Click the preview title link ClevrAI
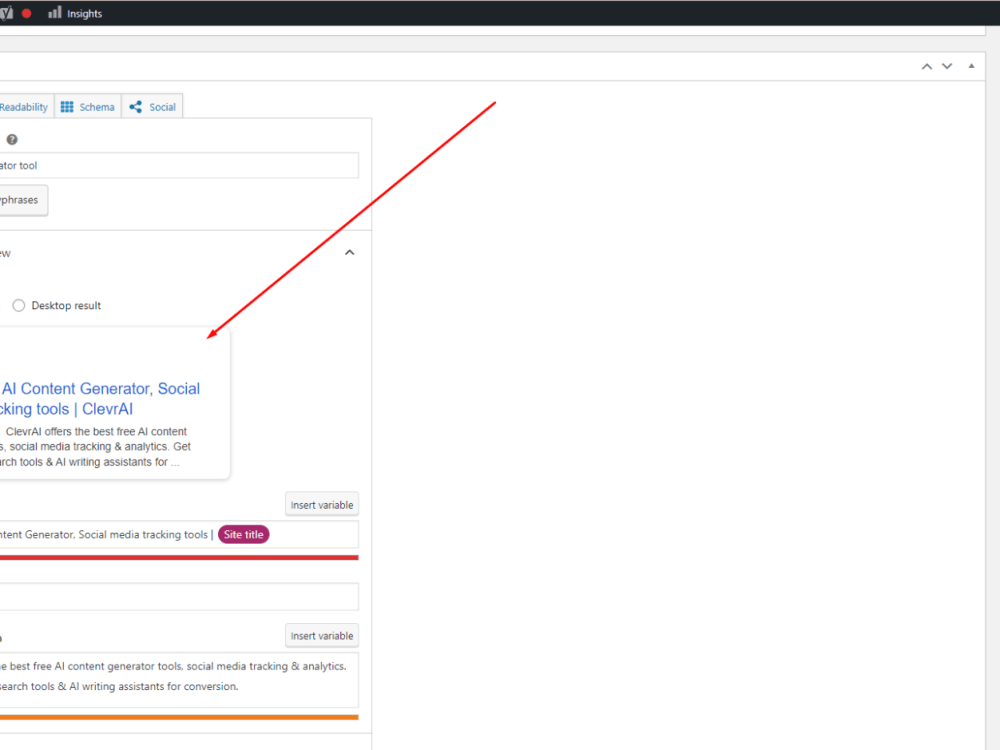 tap(100, 399)
